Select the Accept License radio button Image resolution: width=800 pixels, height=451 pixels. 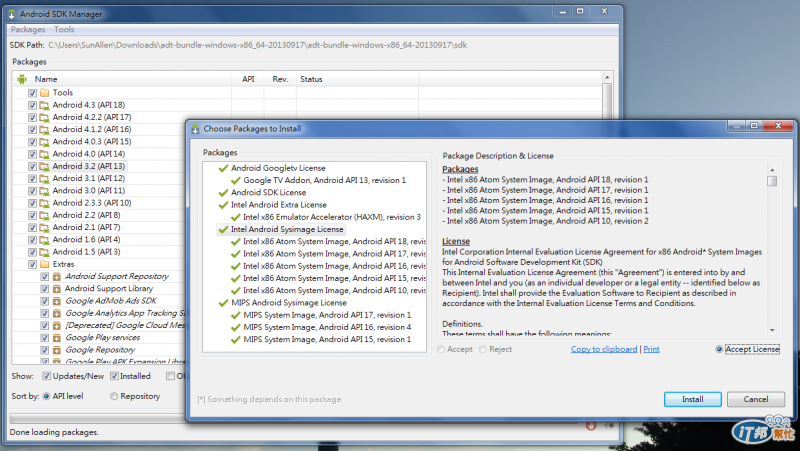click(719, 349)
